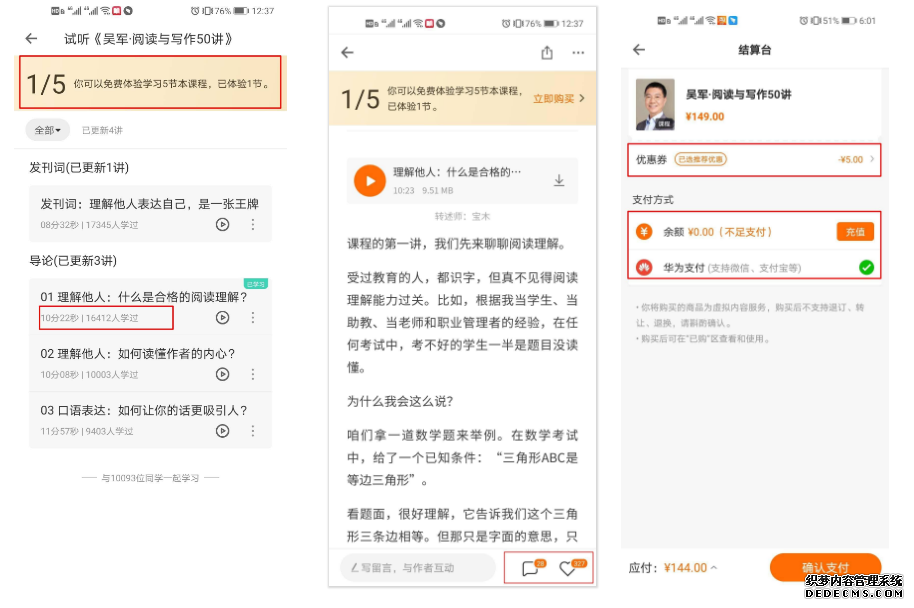Open the three-dot overflow menu on lesson page
The height and width of the screenshot is (608, 914).
click(578, 52)
